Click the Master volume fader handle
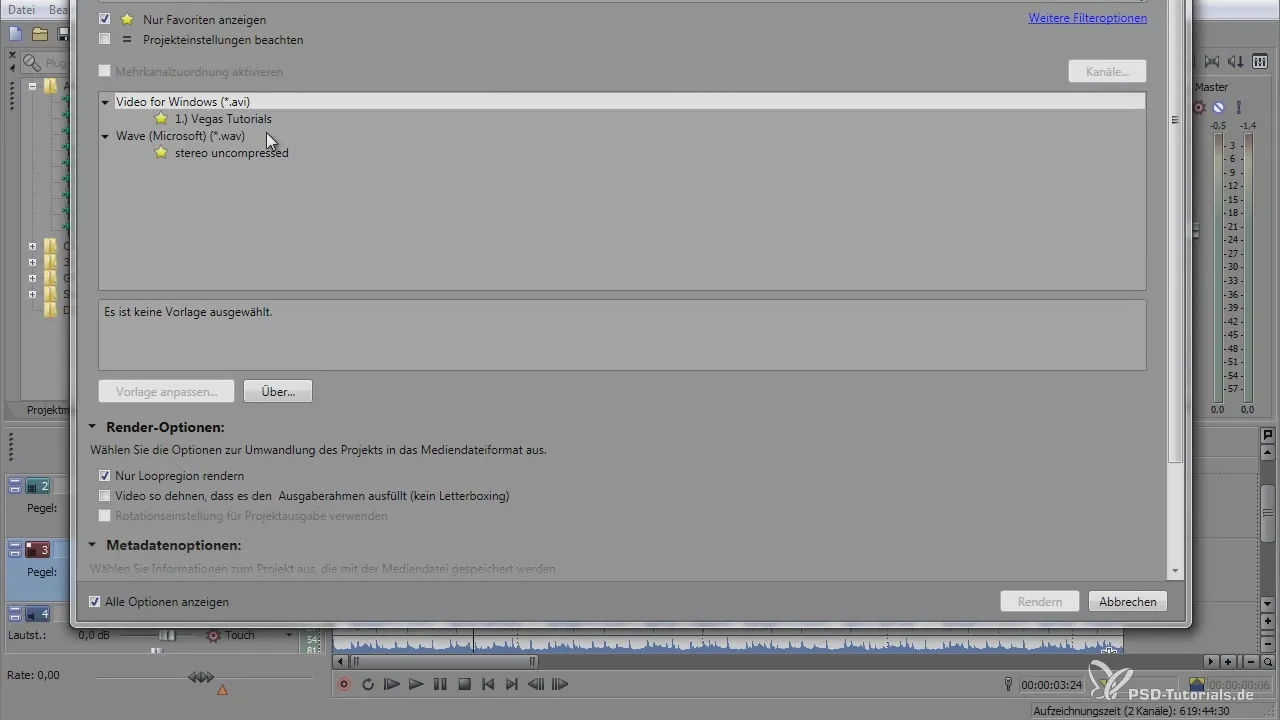1280x720 pixels. click(1195, 230)
